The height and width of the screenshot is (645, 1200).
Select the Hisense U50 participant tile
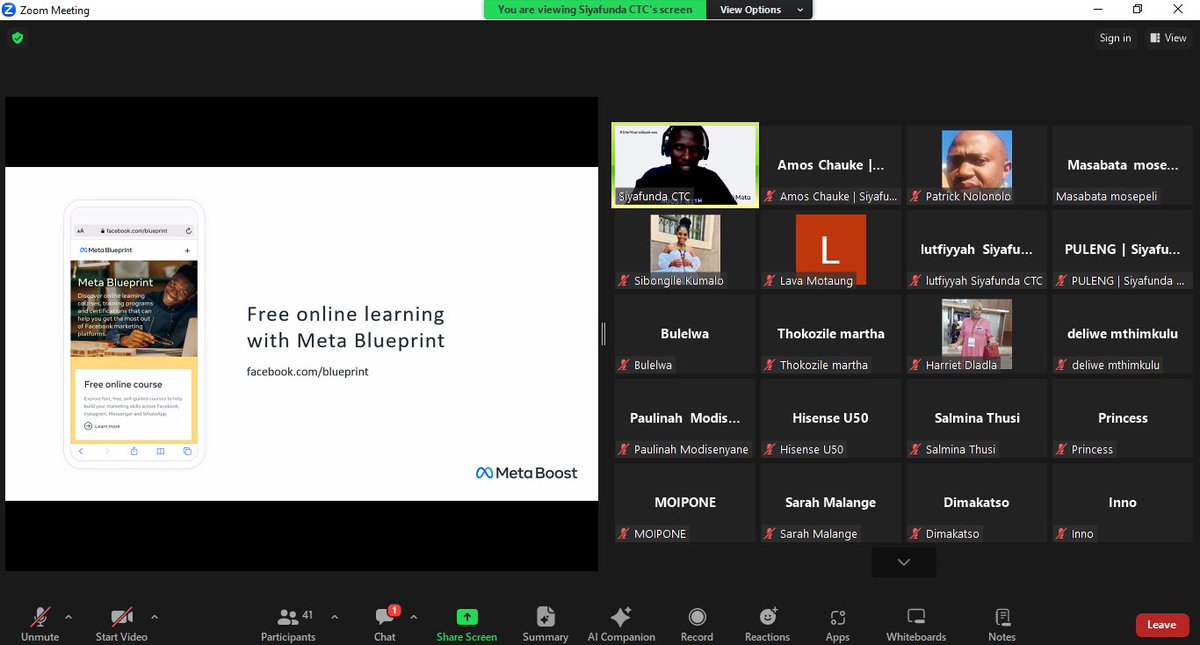pyautogui.click(x=830, y=418)
